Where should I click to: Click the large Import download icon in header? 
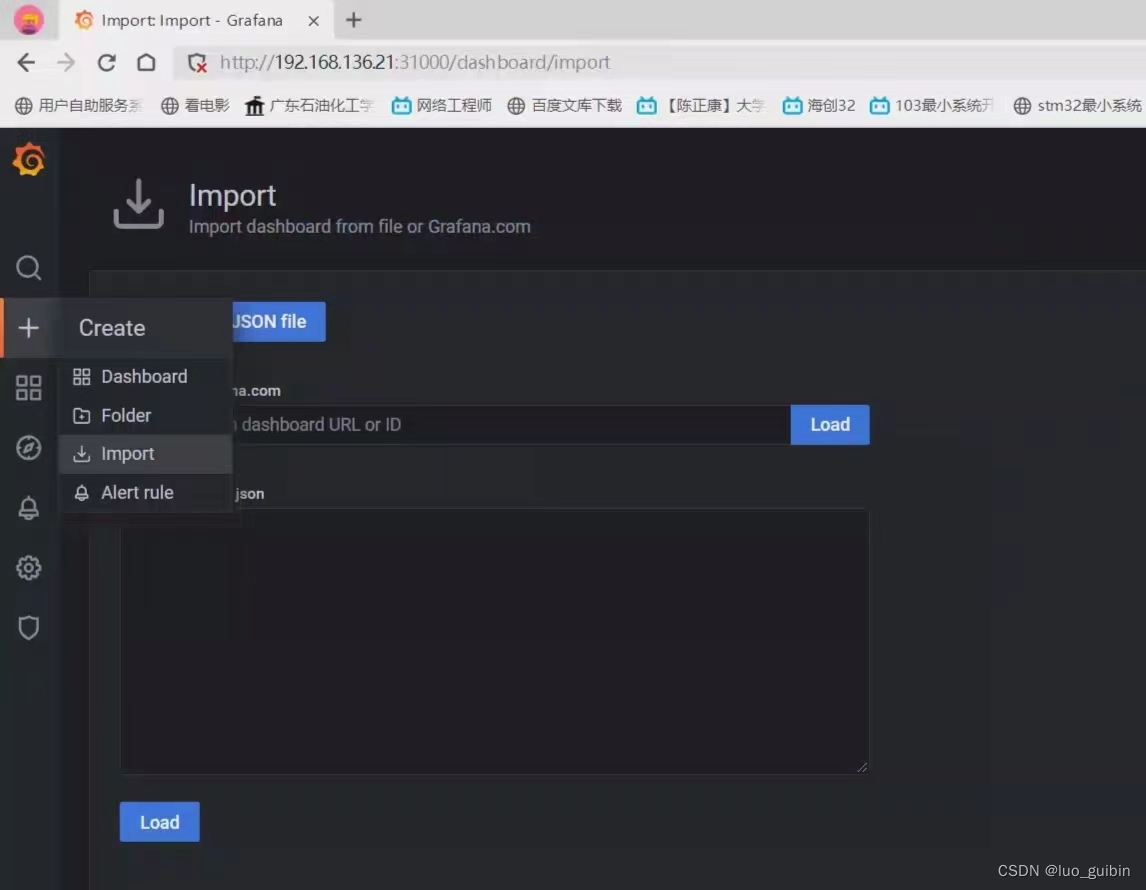click(138, 204)
